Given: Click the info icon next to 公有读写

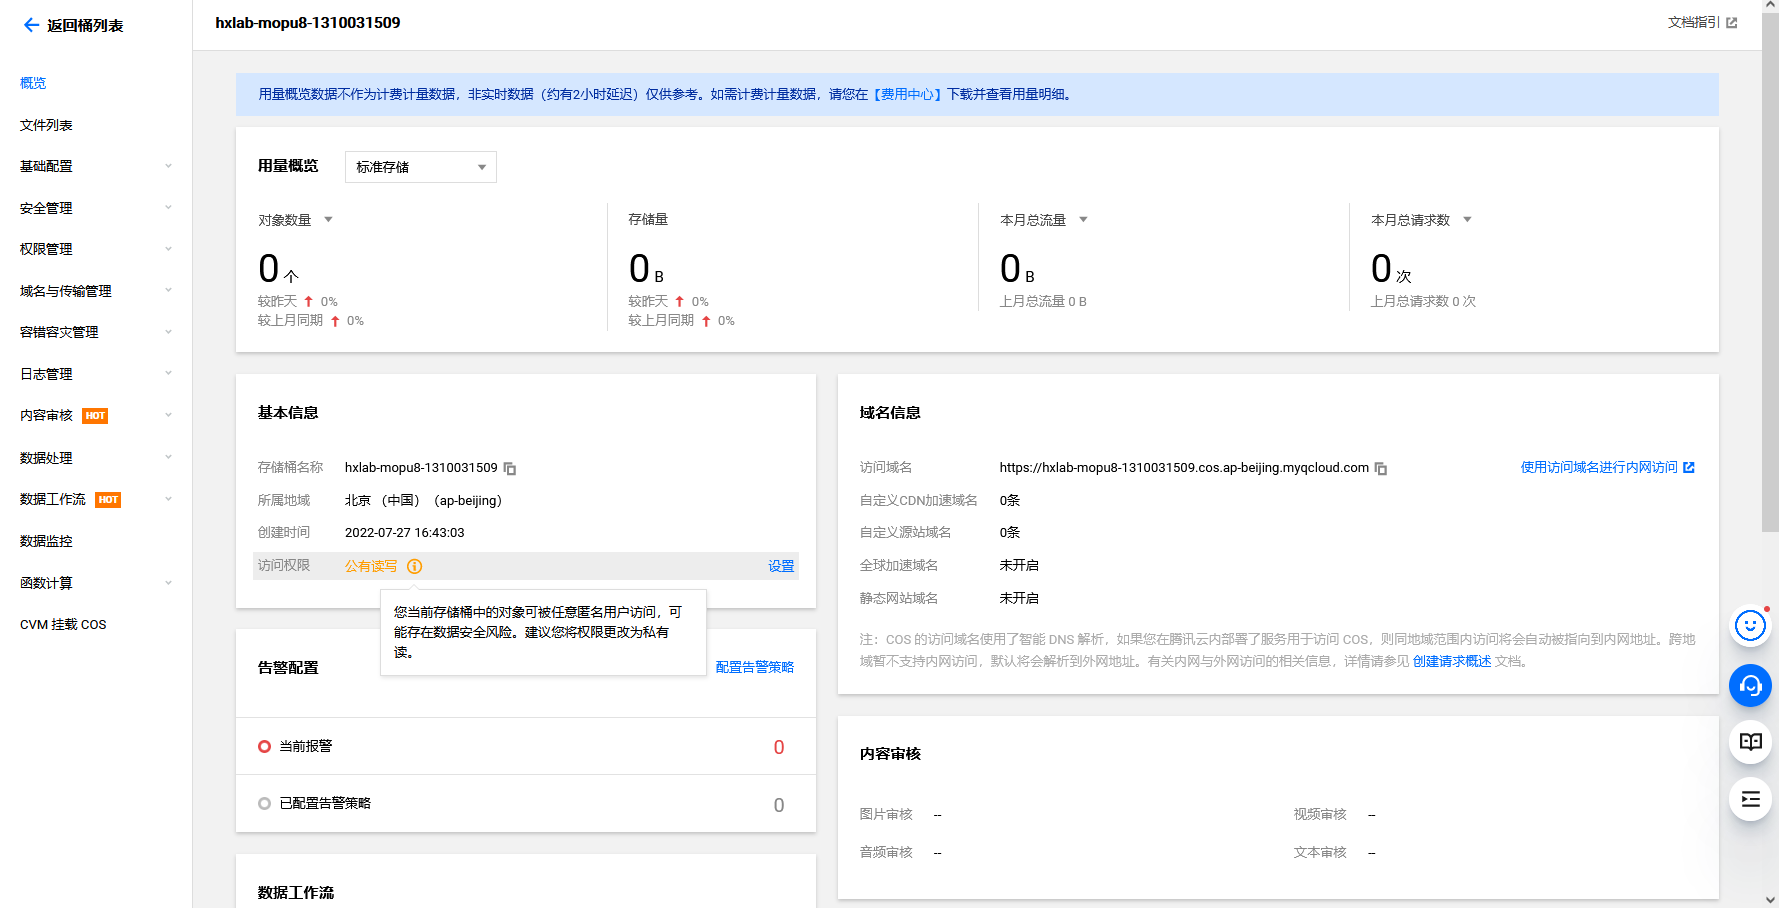Looking at the screenshot, I should click(415, 566).
